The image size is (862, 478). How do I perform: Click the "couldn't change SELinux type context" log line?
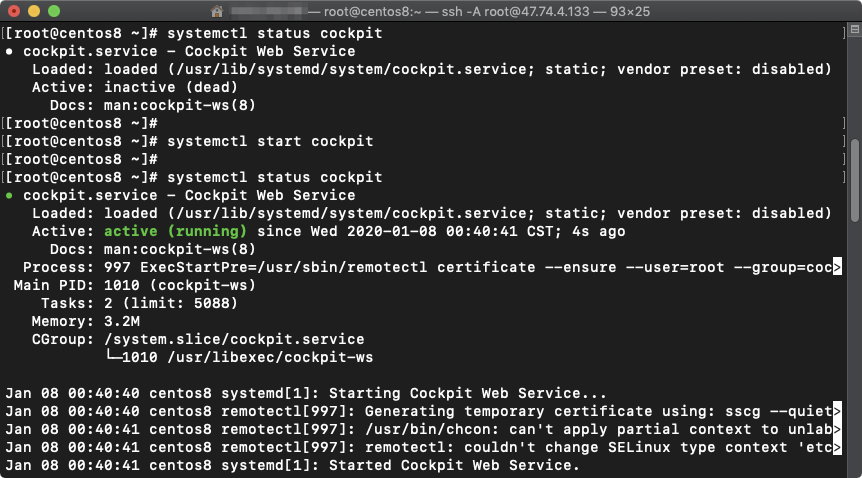(423, 447)
